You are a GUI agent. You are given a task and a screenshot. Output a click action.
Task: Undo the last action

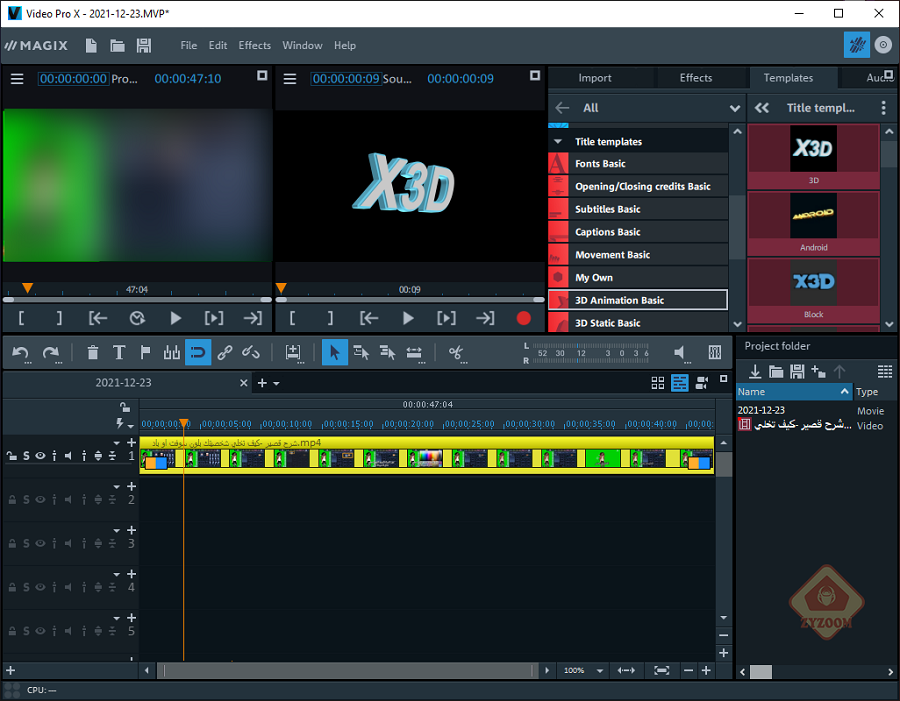(21, 353)
